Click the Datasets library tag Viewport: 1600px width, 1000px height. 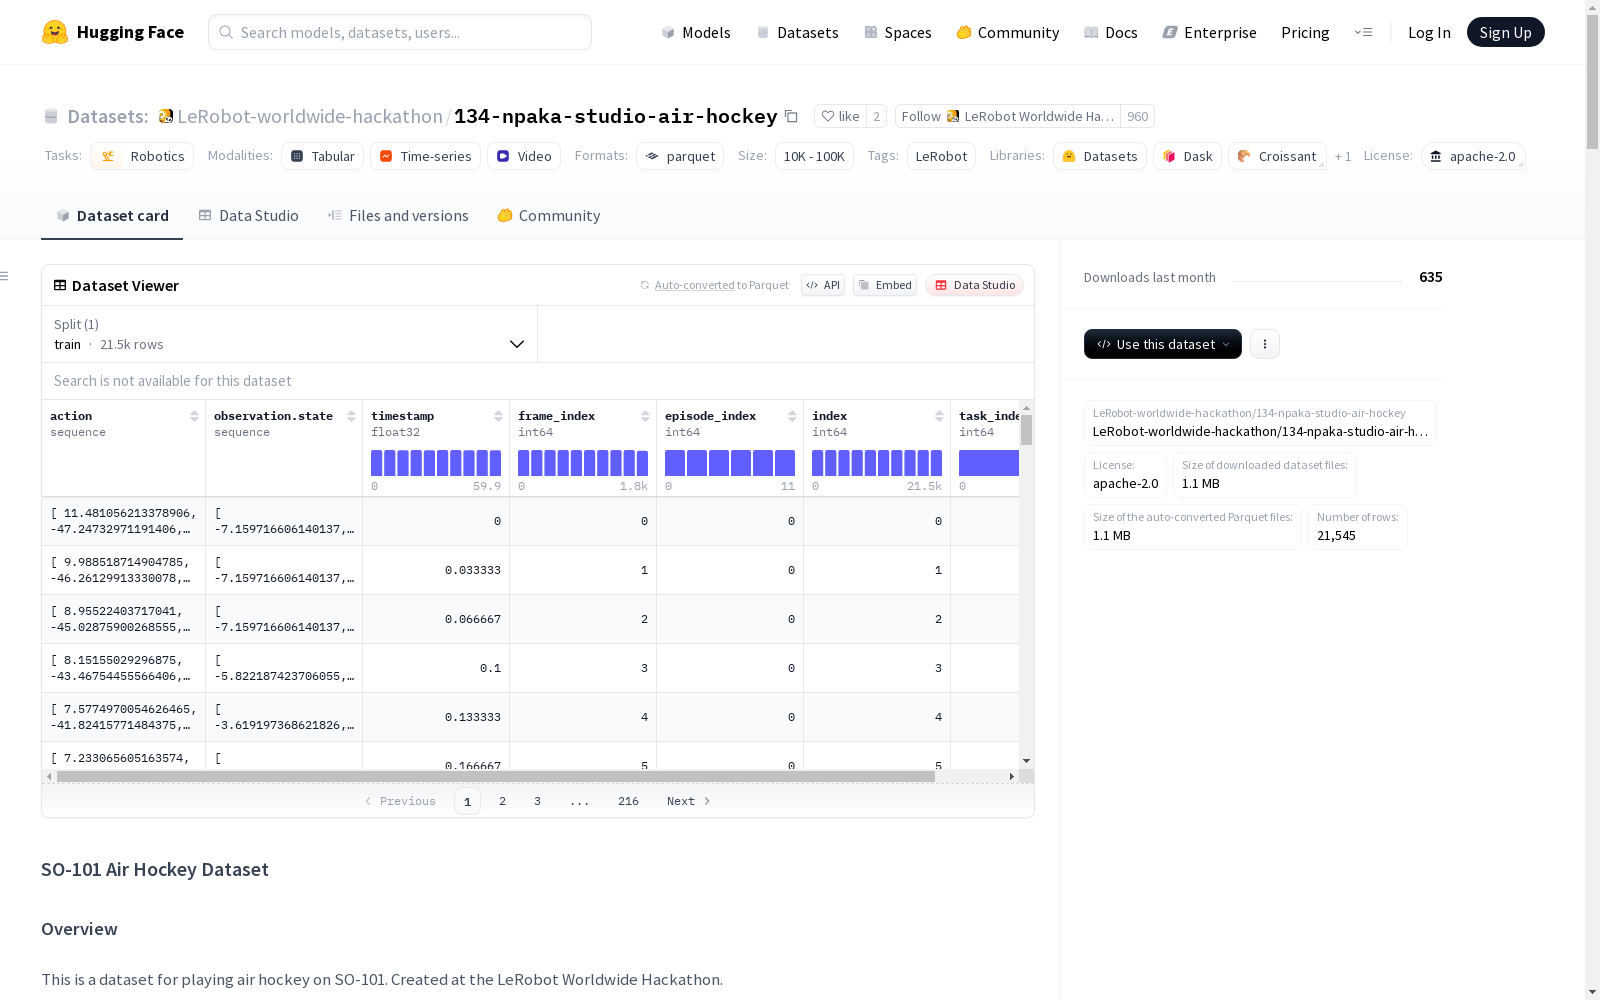pyautogui.click(x=1100, y=156)
